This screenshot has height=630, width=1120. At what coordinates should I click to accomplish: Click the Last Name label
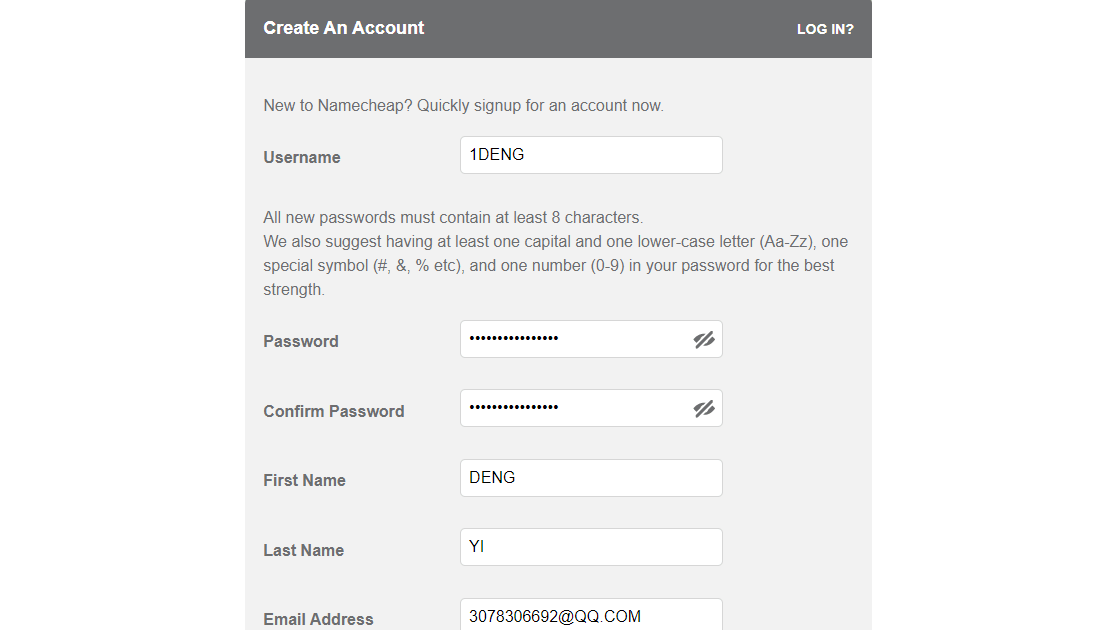303,550
